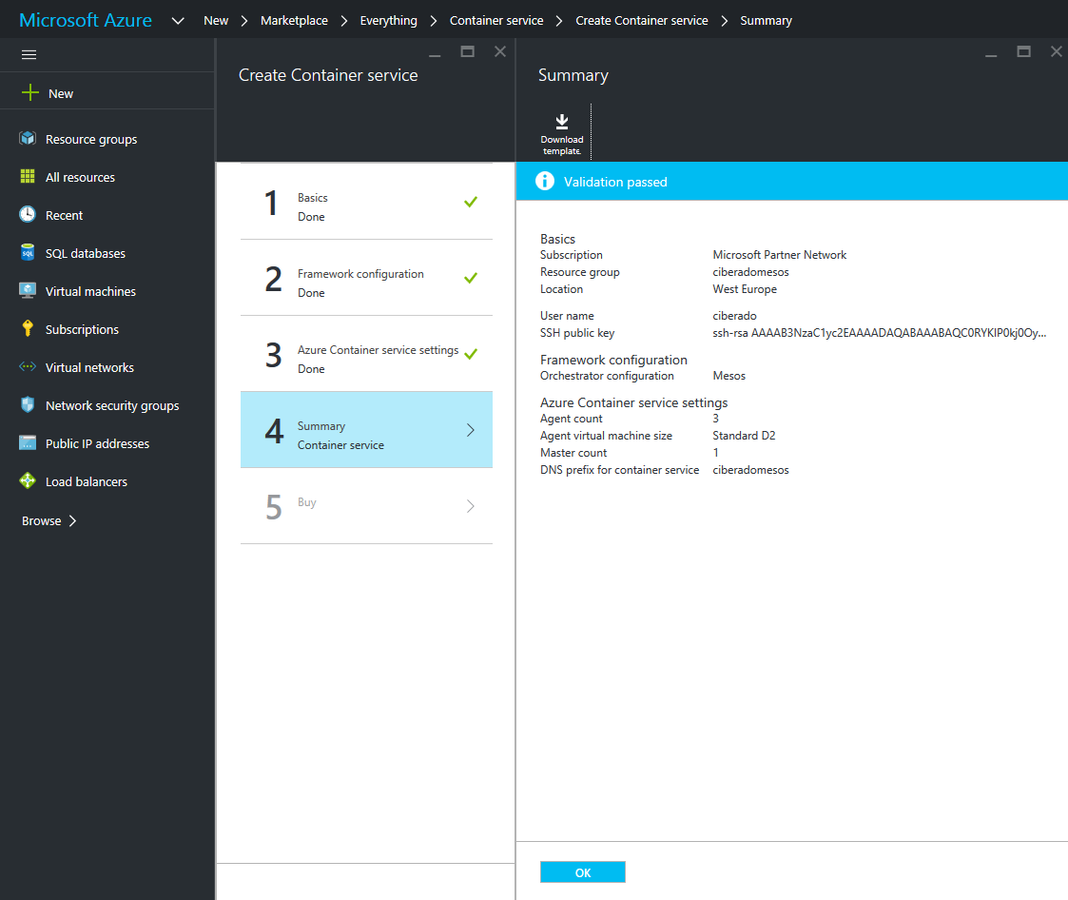The image size is (1068, 900).
Task: Open Resource groups in sidebar
Action: pyautogui.click(x=91, y=139)
